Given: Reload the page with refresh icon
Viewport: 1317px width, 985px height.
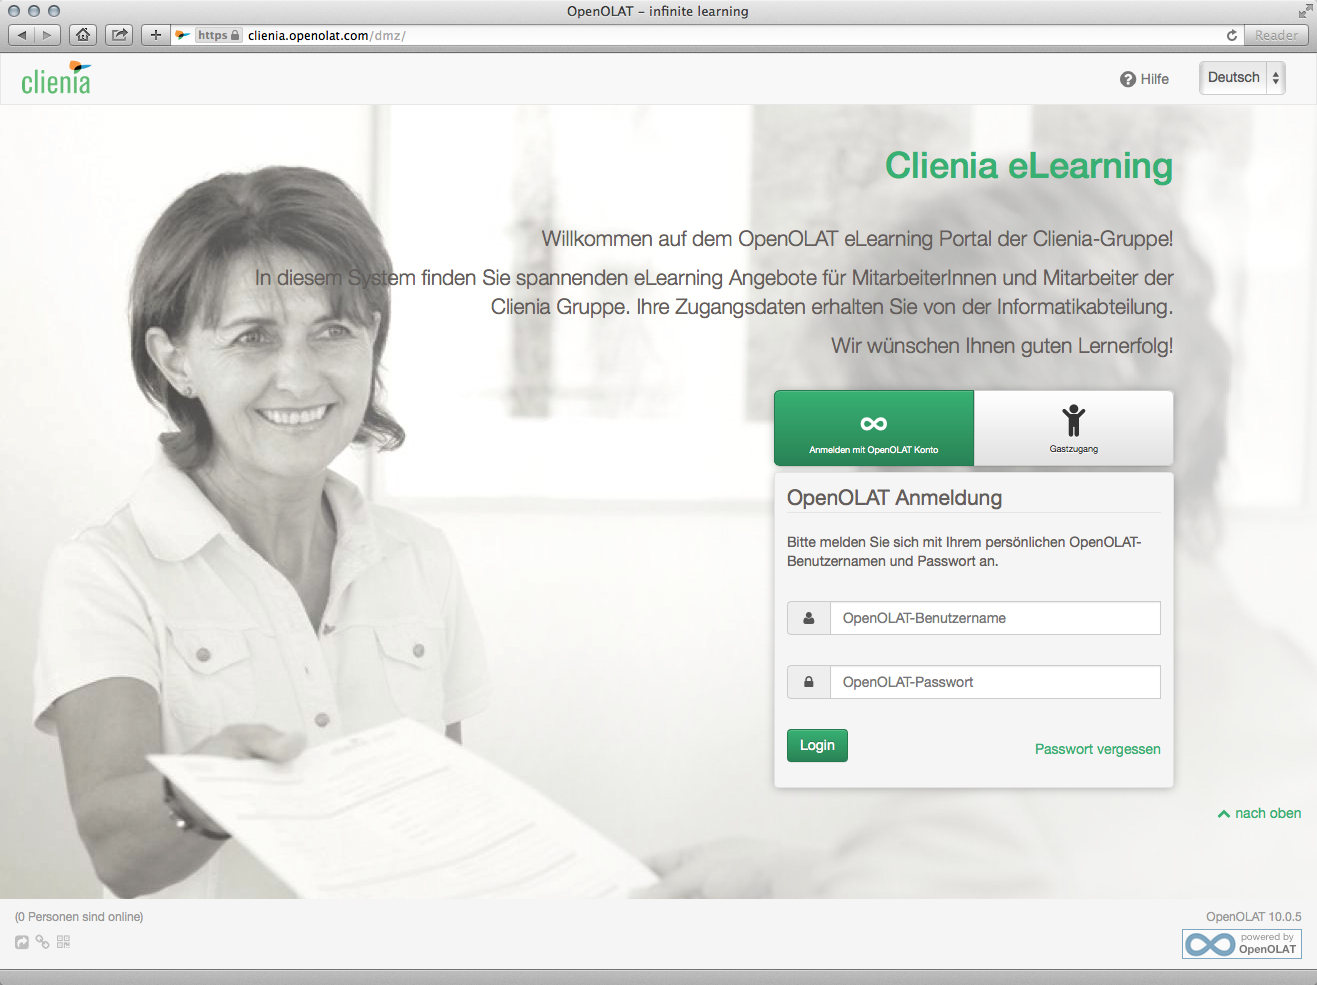Looking at the screenshot, I should (1232, 35).
